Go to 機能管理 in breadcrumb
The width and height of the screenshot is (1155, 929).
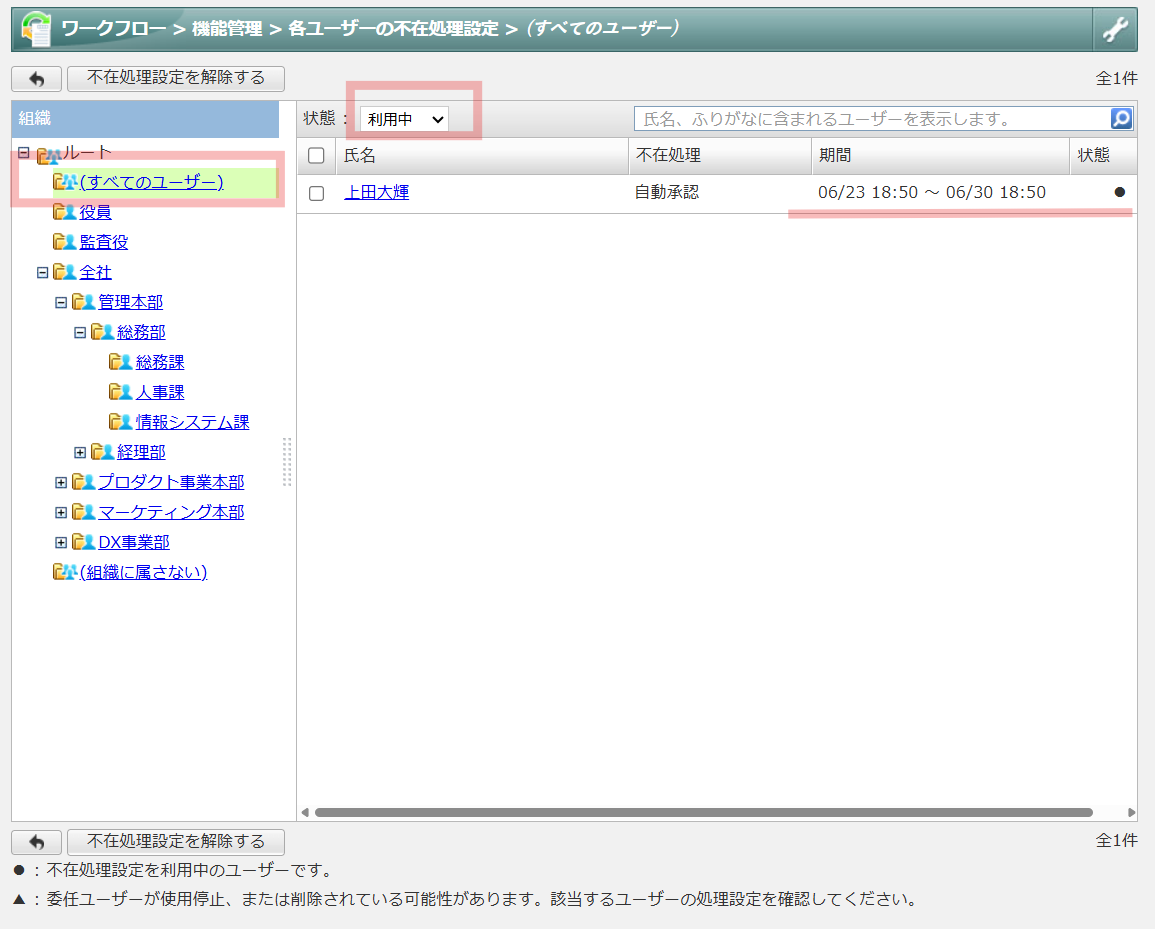[227, 29]
